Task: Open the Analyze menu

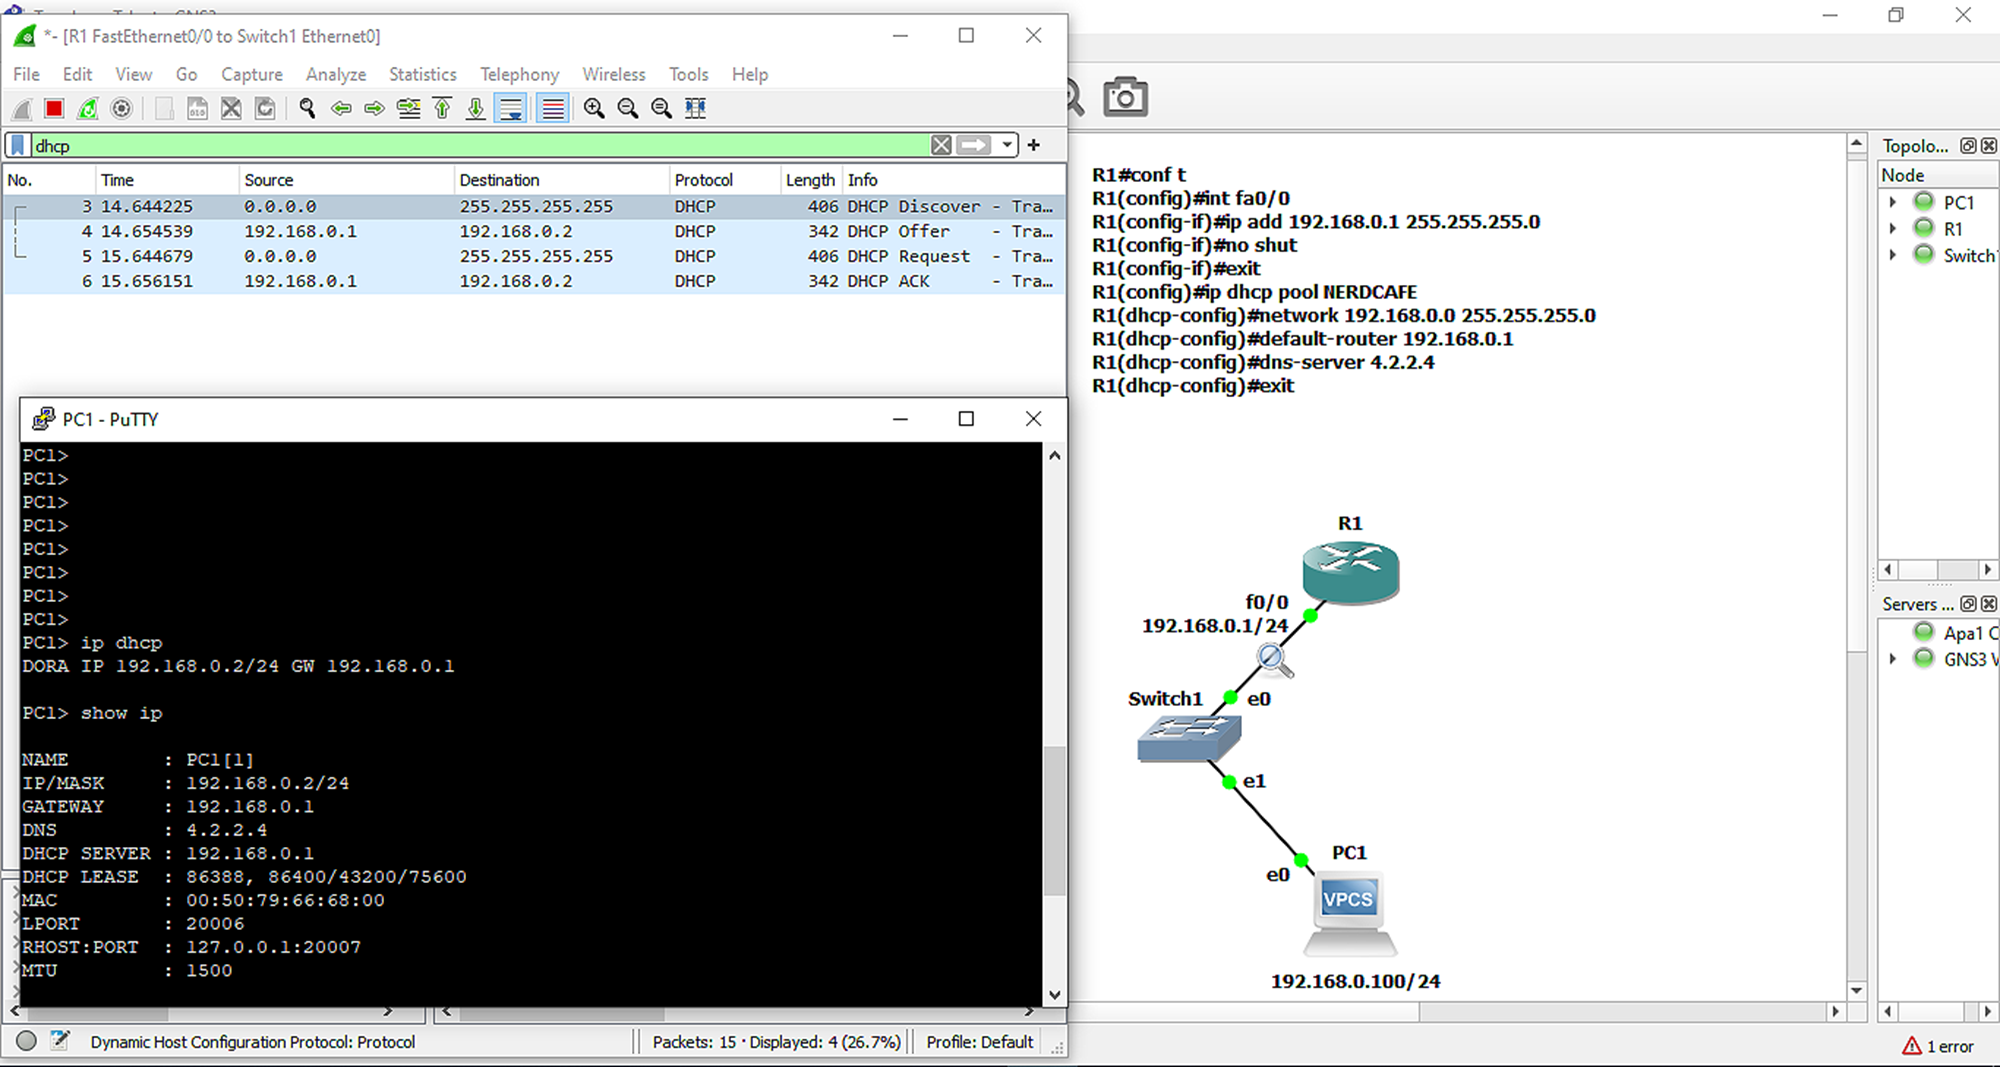Action: 335,74
